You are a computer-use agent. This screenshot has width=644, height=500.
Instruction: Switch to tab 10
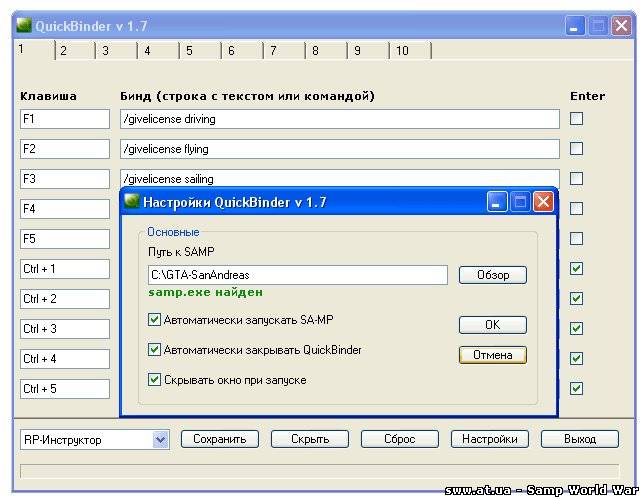click(410, 51)
